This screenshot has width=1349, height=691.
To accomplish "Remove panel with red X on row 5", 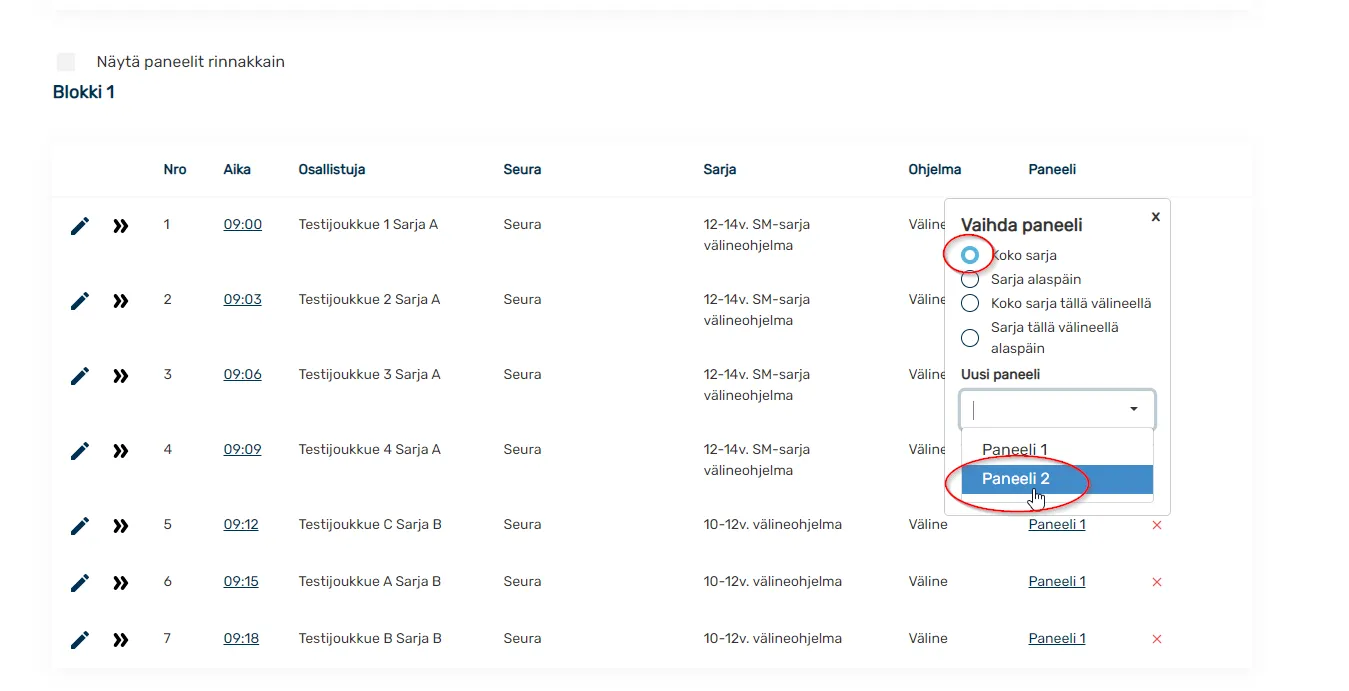I will point(1157,525).
